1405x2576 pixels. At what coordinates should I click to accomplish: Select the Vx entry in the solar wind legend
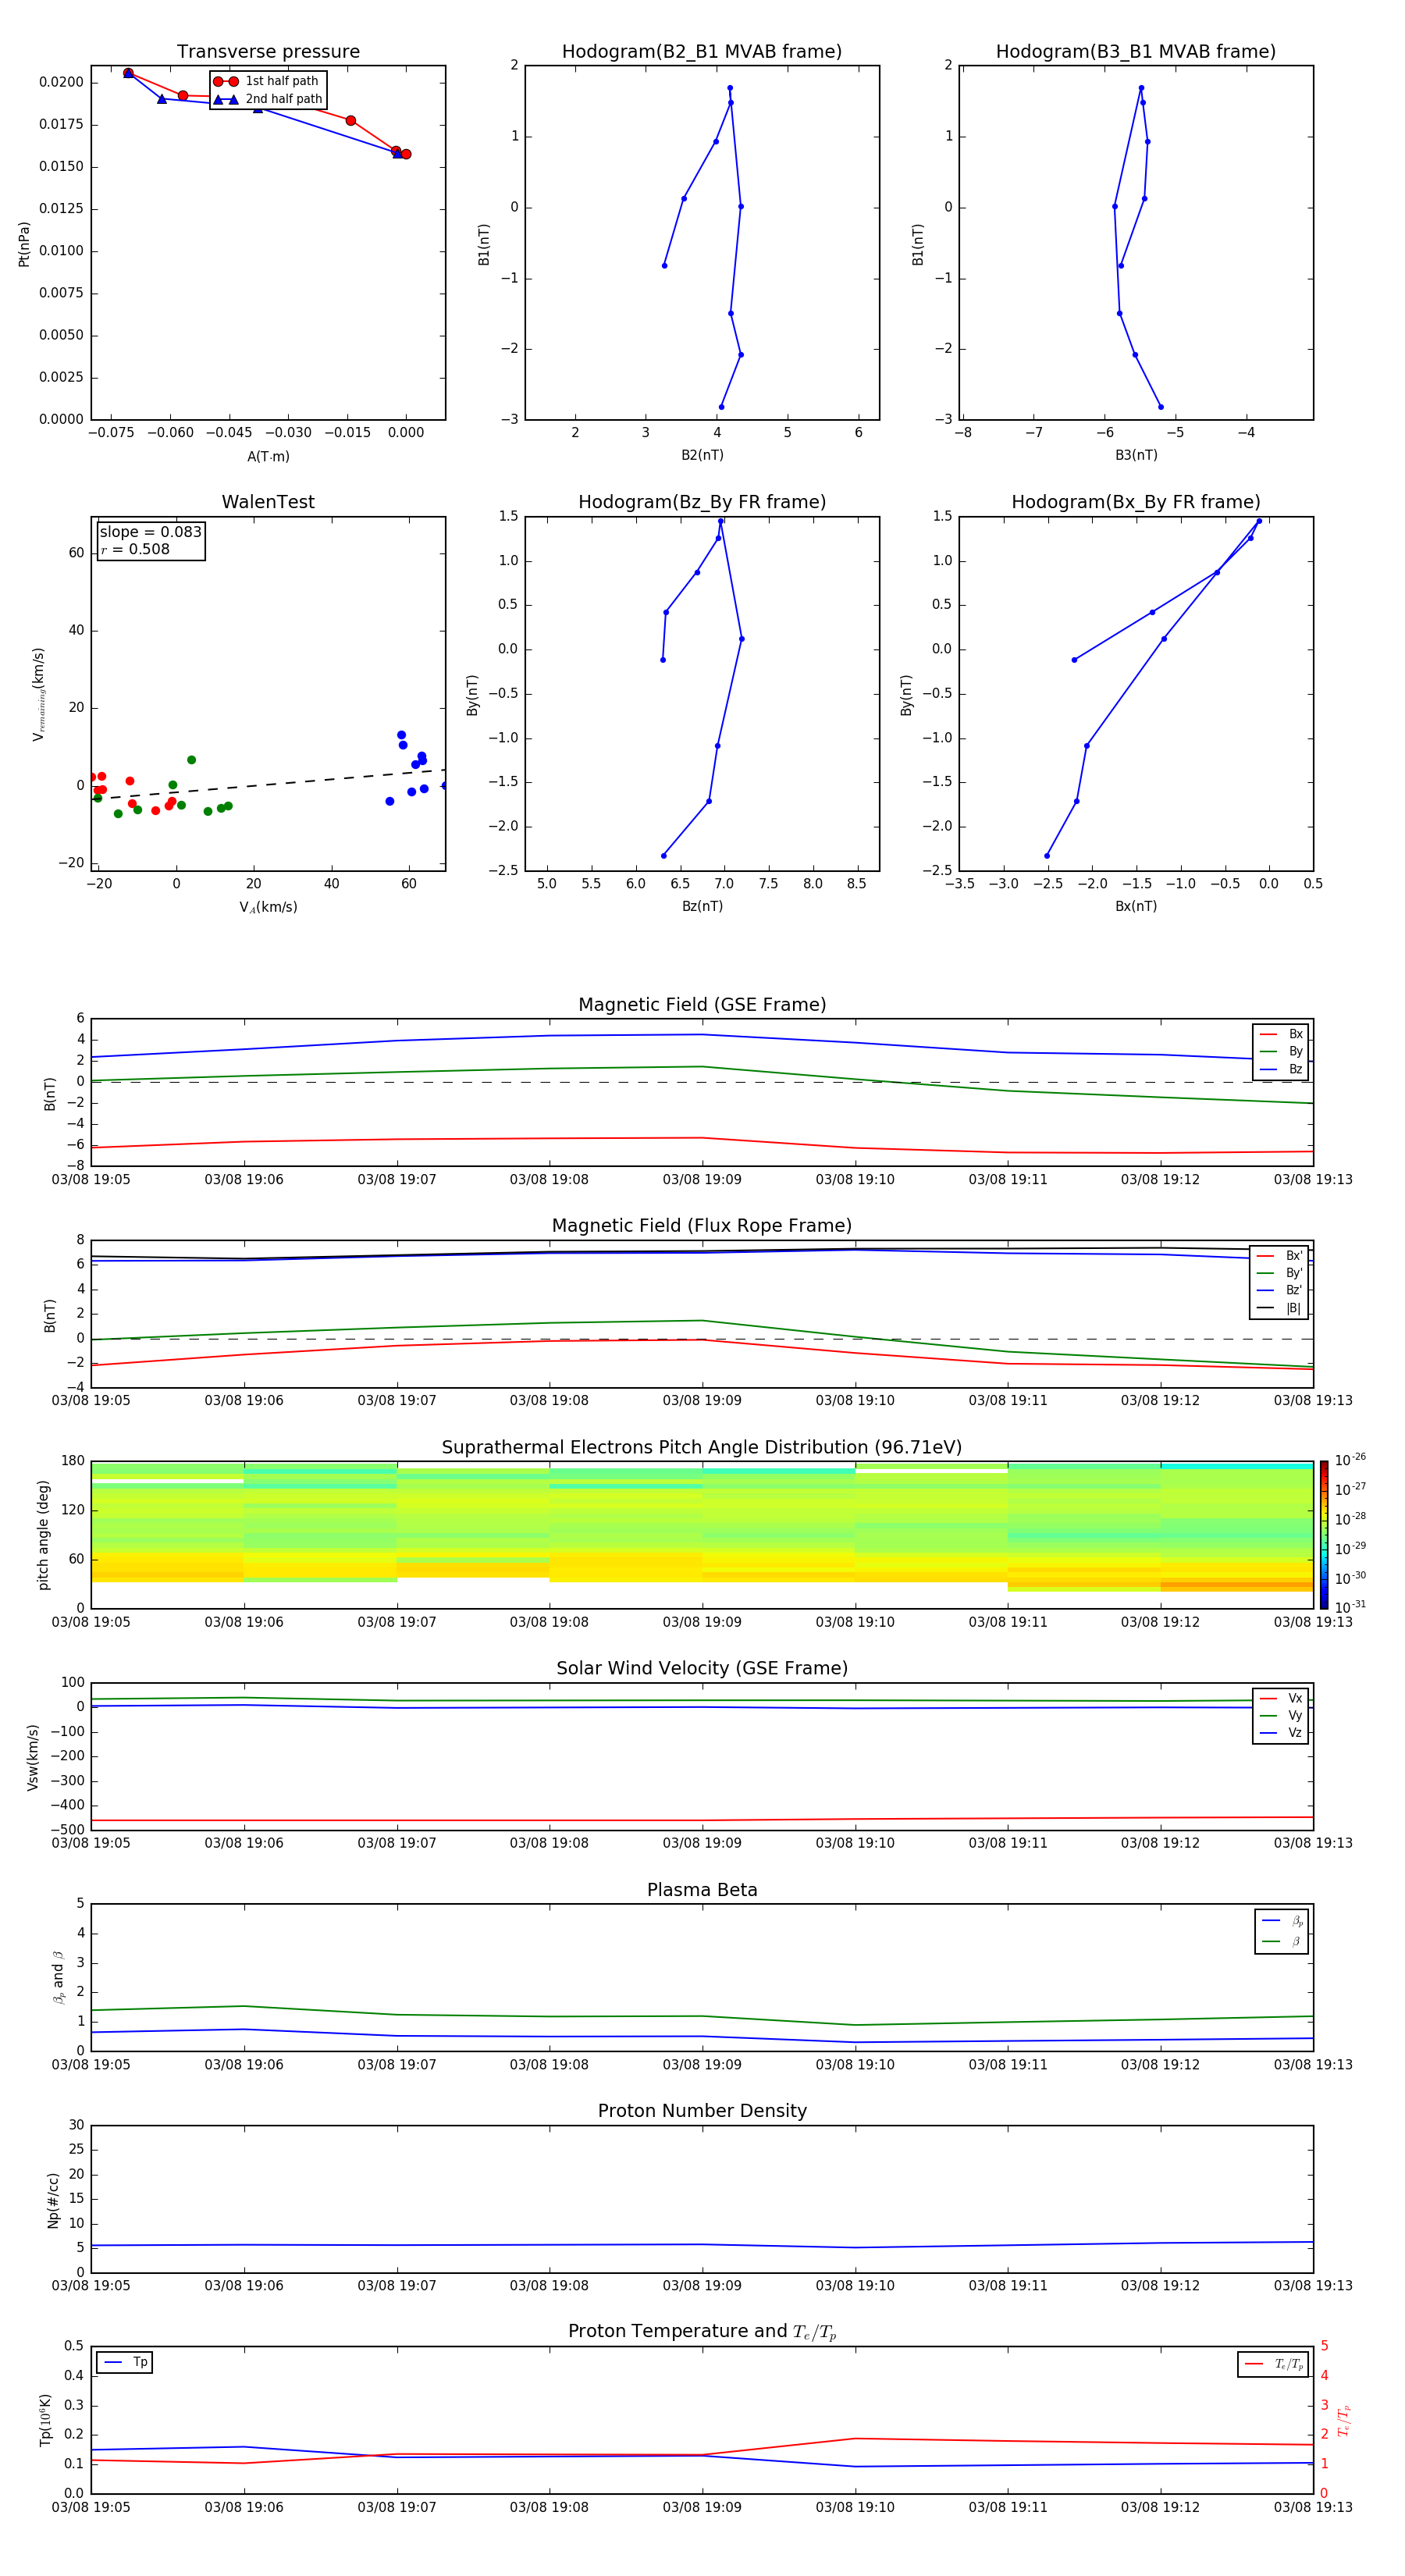coord(1281,1698)
